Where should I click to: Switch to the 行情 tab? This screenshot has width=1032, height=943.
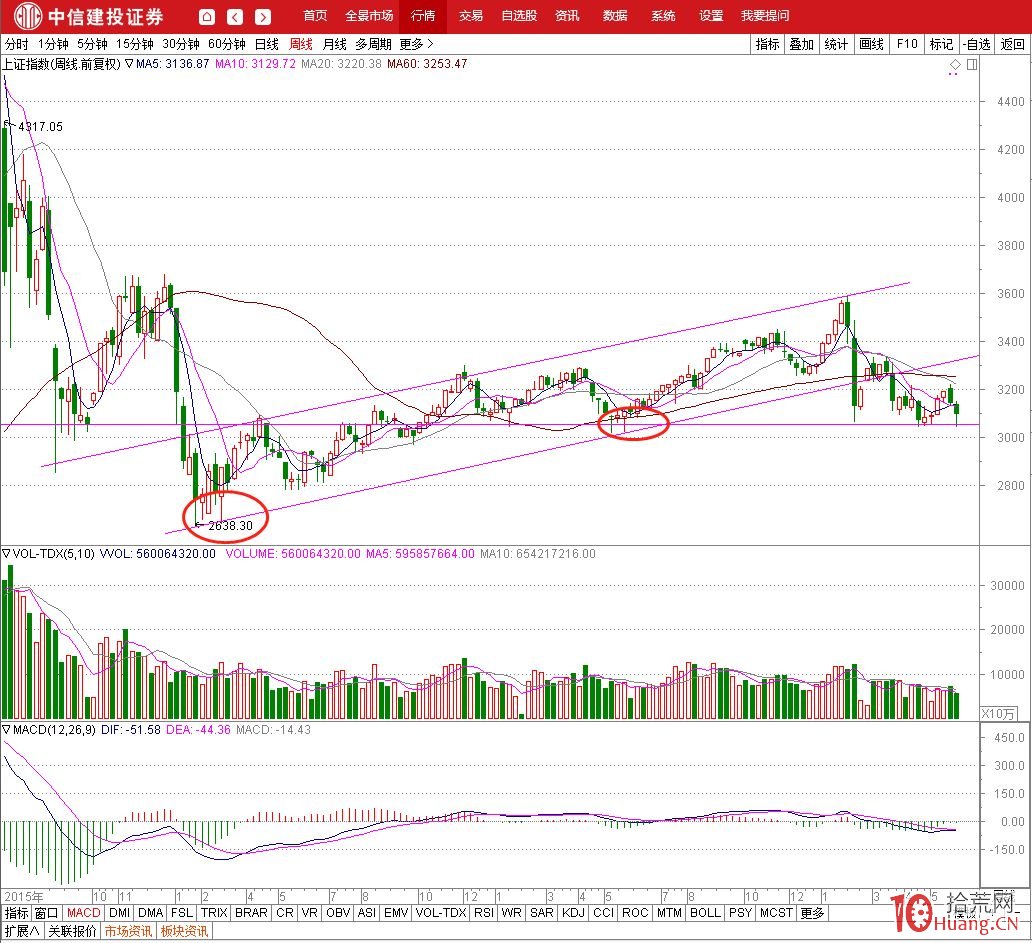point(423,16)
